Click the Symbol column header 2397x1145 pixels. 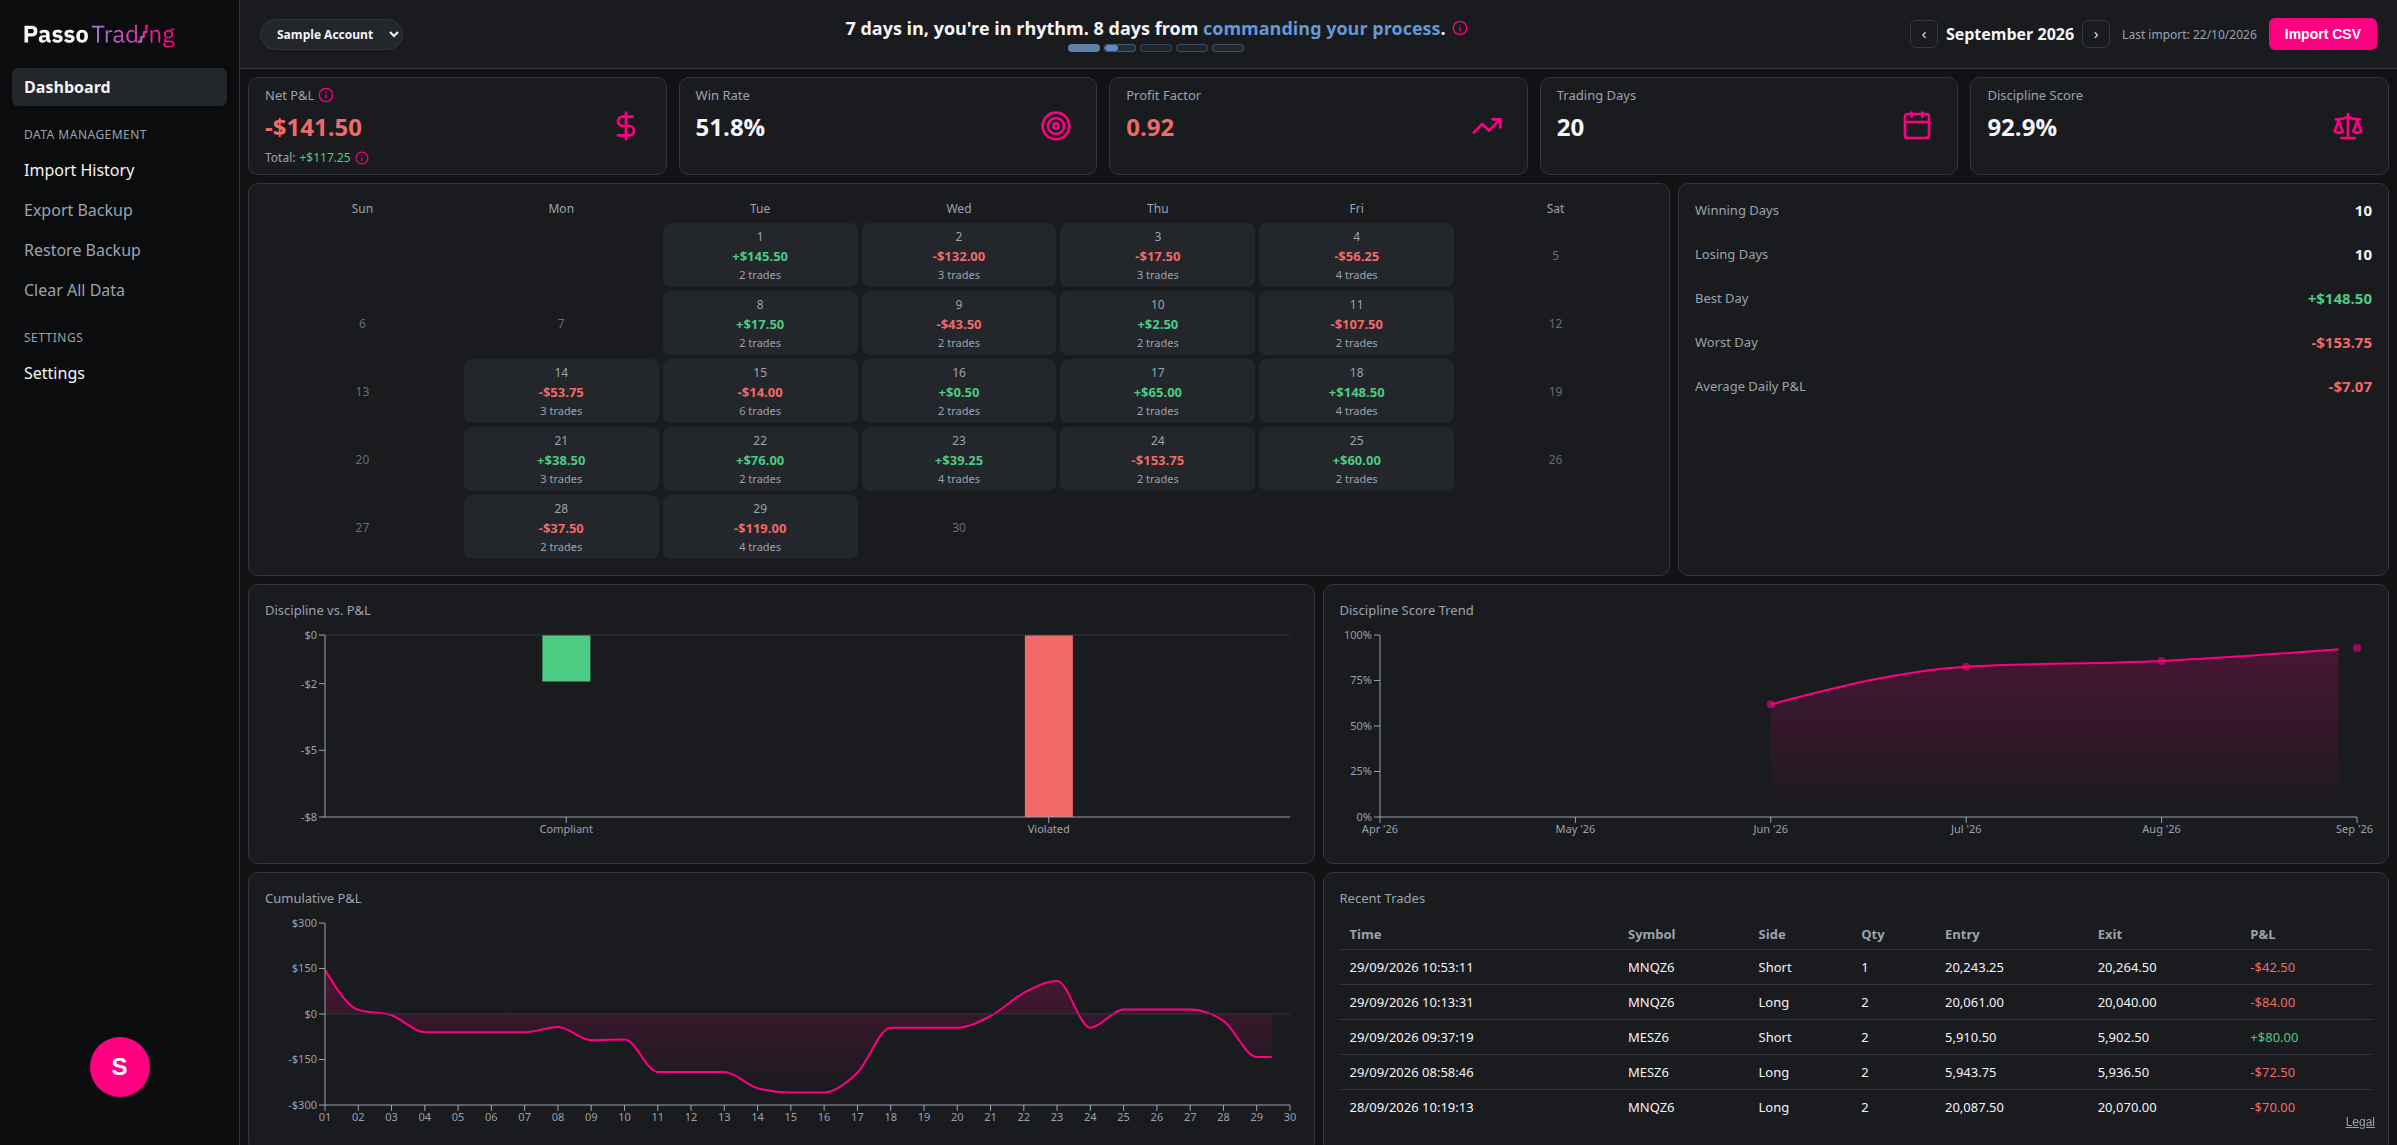[x=1651, y=934]
